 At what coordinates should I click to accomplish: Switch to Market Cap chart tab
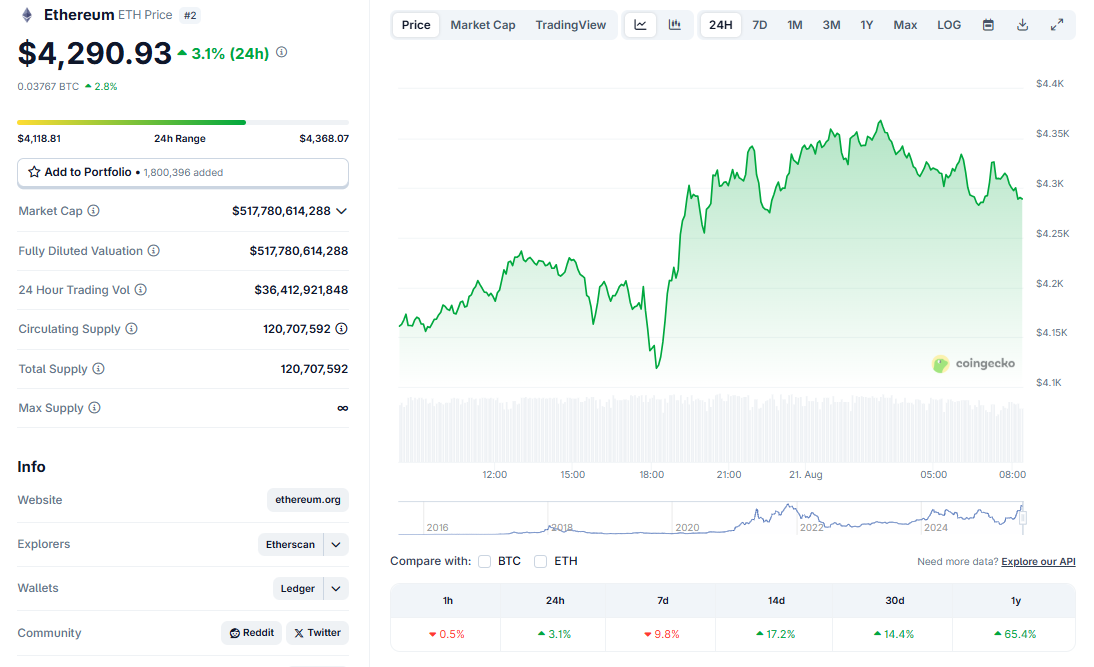click(x=483, y=25)
